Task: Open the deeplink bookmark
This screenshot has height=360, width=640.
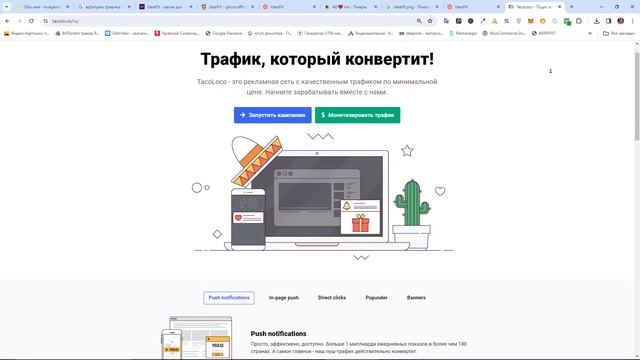Action: (421, 33)
